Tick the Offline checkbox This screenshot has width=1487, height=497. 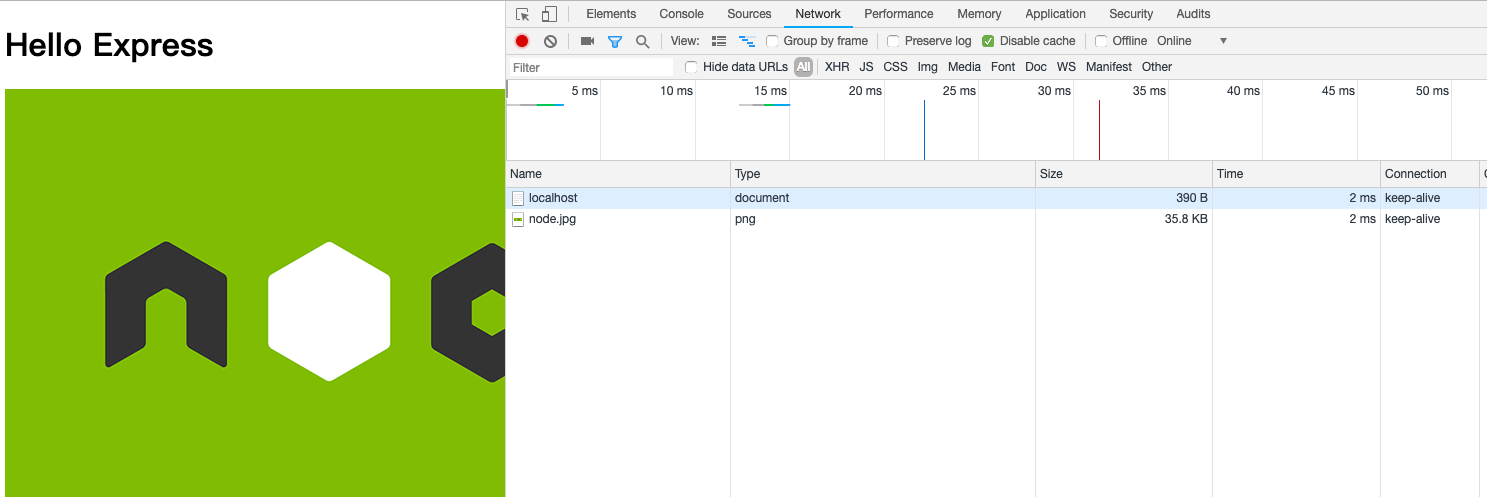[x=1101, y=41]
